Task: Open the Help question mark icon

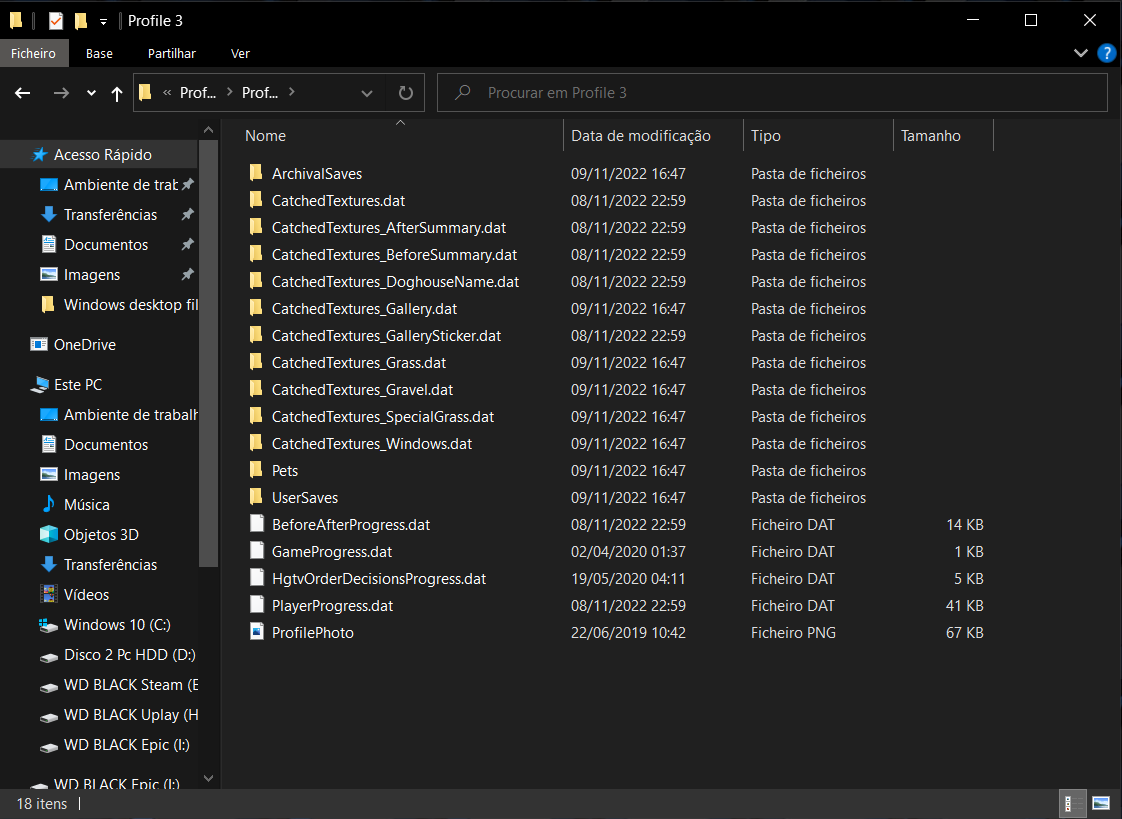Action: [x=1106, y=53]
